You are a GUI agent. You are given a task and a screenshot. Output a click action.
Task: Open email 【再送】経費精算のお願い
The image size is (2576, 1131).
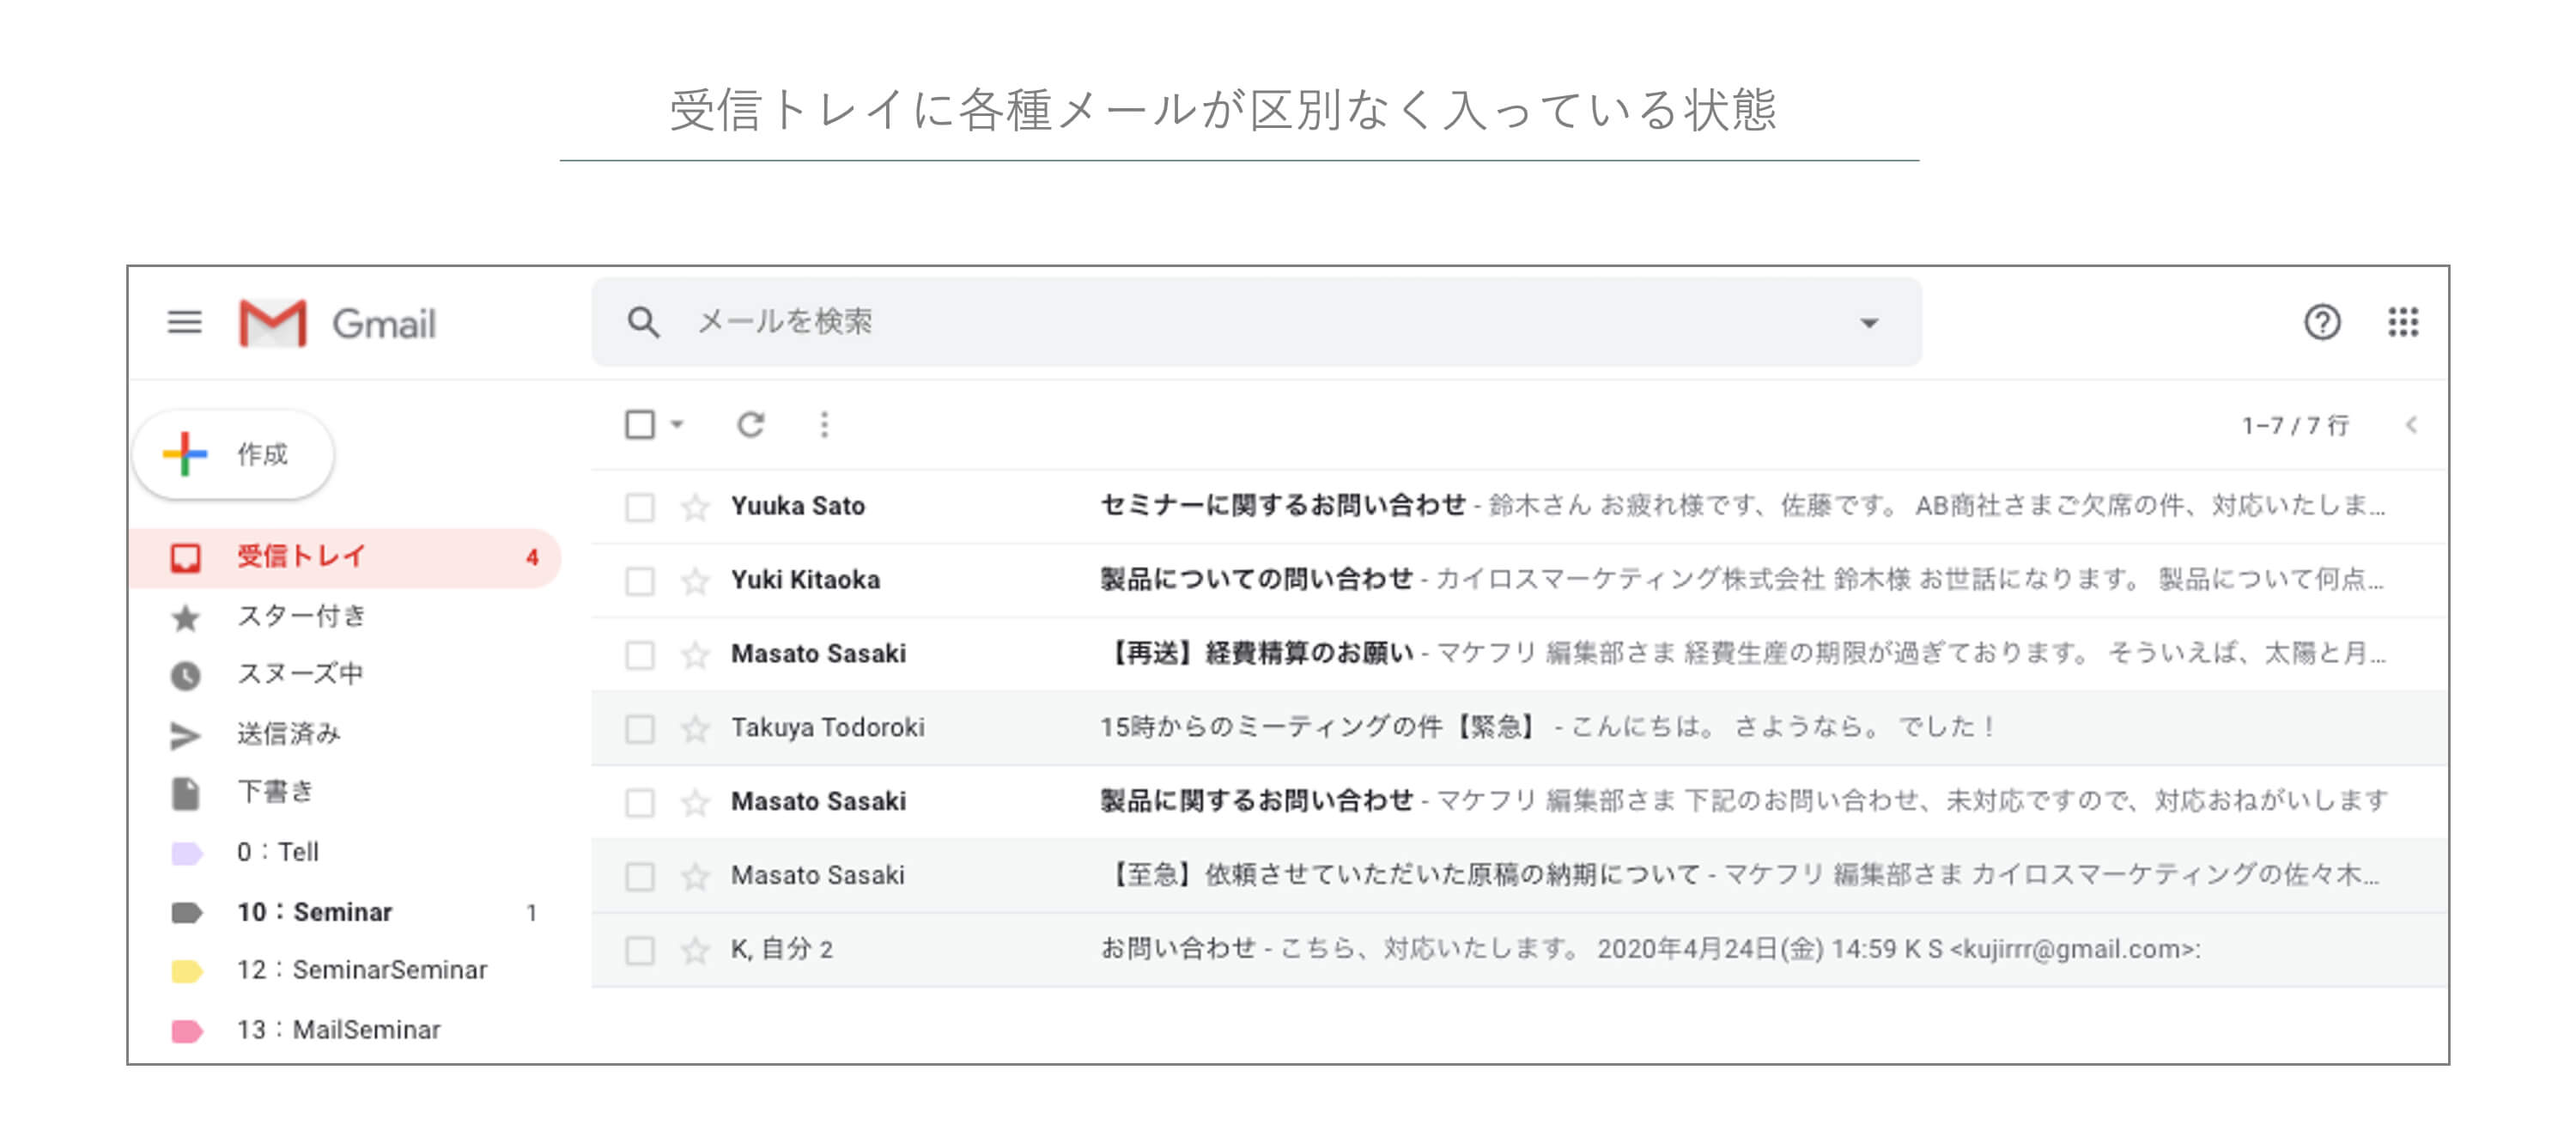(x=1519, y=655)
